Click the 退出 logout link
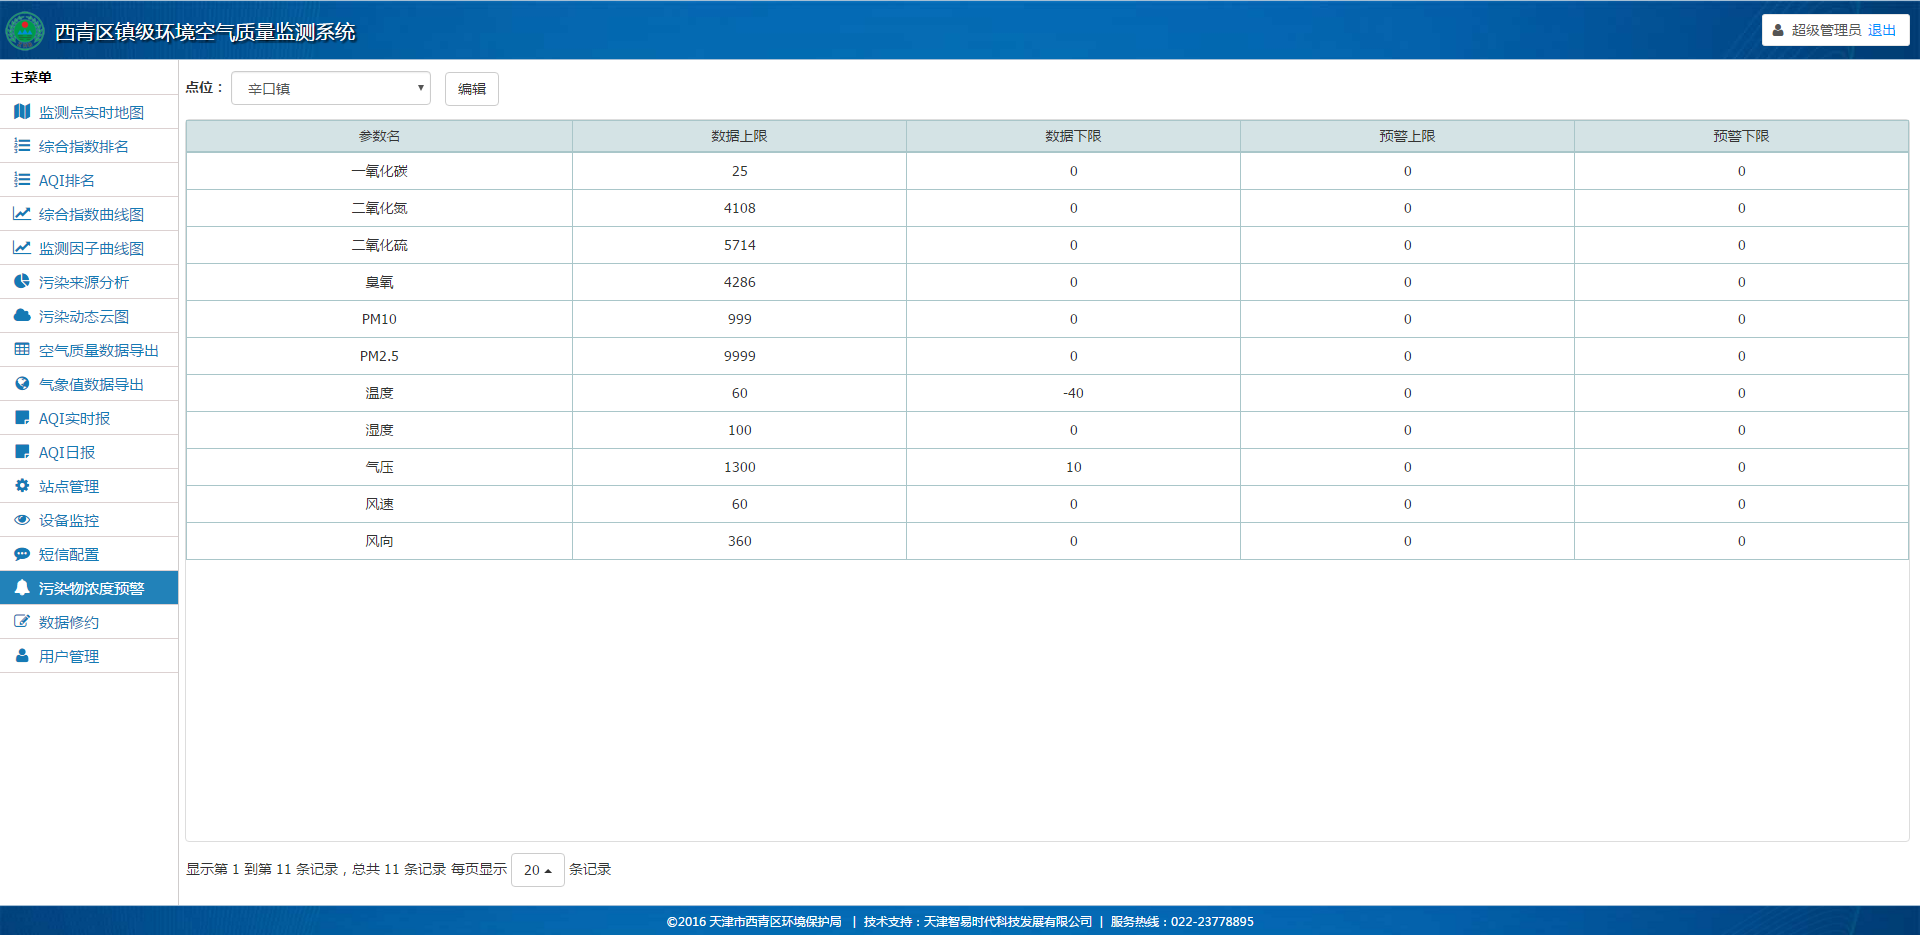 (x=1881, y=30)
